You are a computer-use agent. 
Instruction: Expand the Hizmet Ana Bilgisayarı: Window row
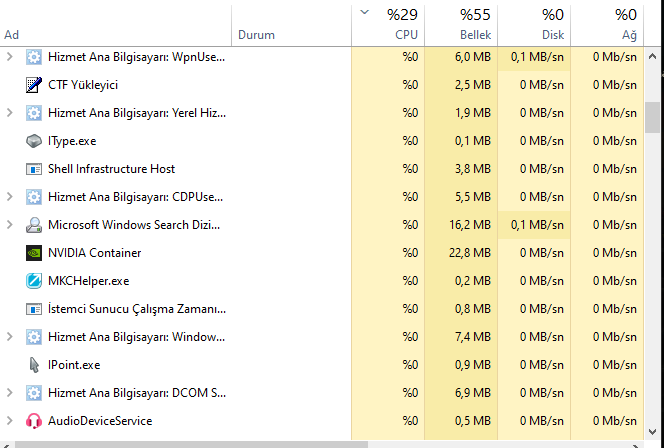tap(9, 337)
